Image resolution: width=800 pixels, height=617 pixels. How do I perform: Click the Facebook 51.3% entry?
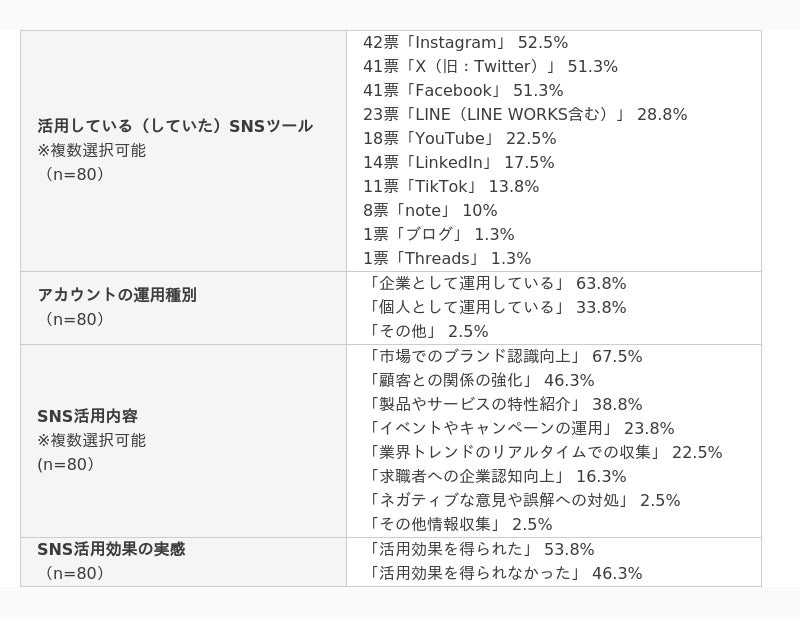[463, 90]
